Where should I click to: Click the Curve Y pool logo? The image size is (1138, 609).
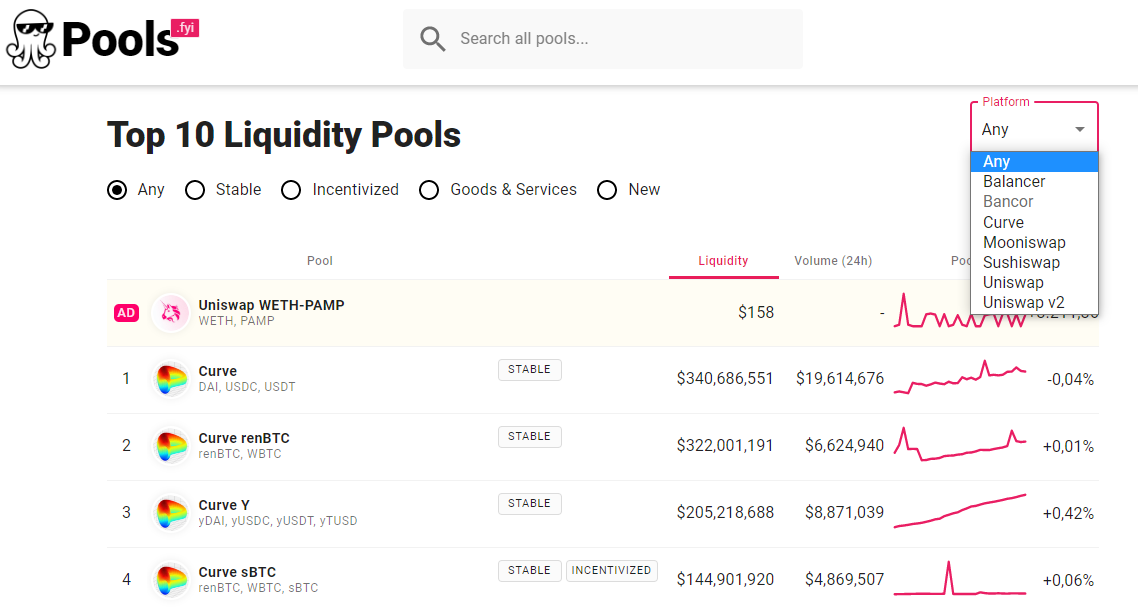pos(171,512)
